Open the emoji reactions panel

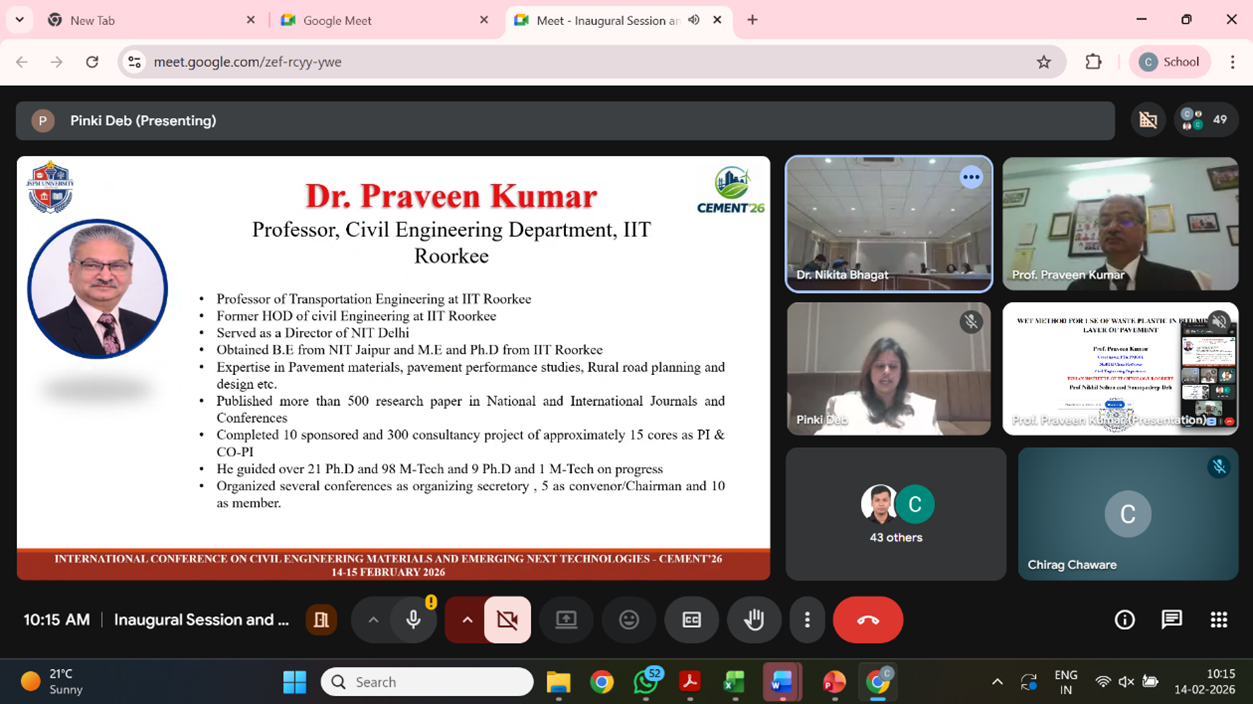point(629,620)
